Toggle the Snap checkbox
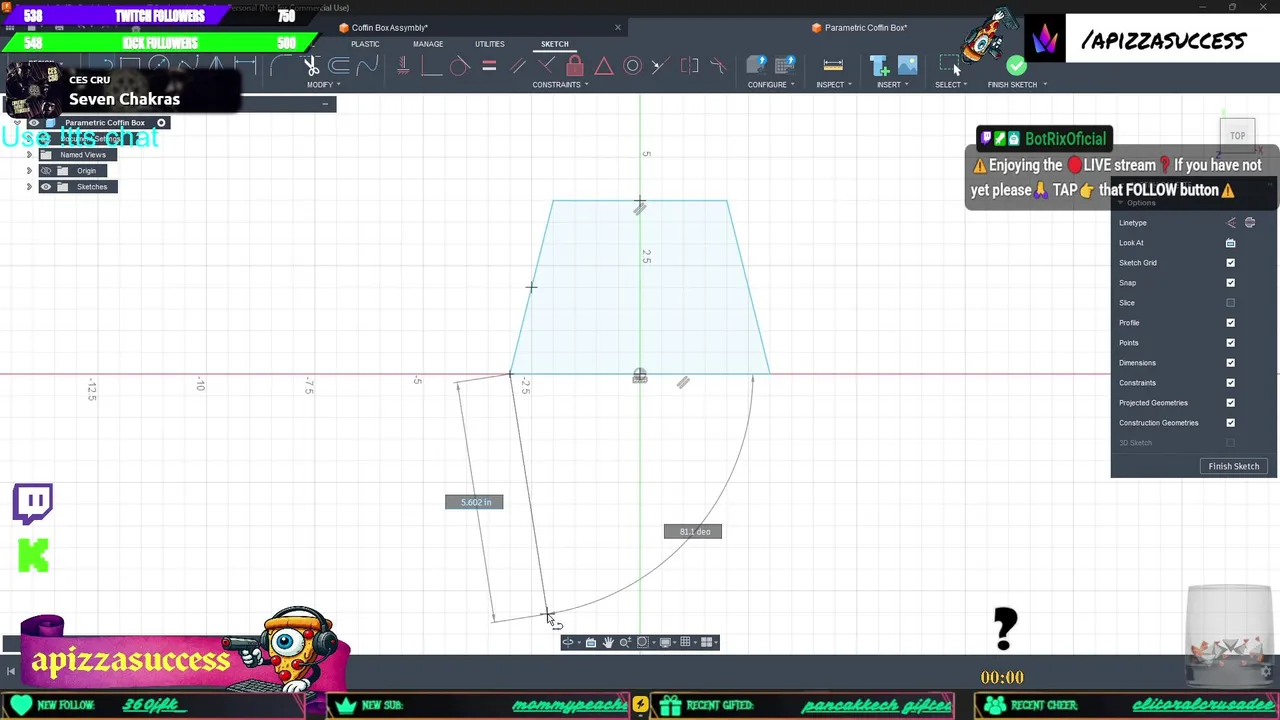 pos(1230,283)
